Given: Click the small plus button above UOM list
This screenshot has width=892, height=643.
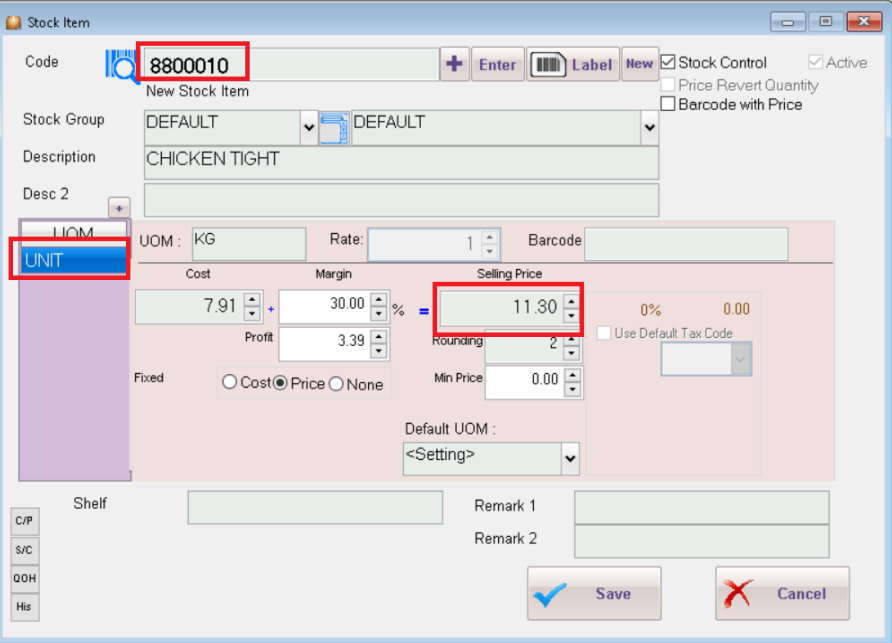Looking at the screenshot, I should click(x=119, y=207).
